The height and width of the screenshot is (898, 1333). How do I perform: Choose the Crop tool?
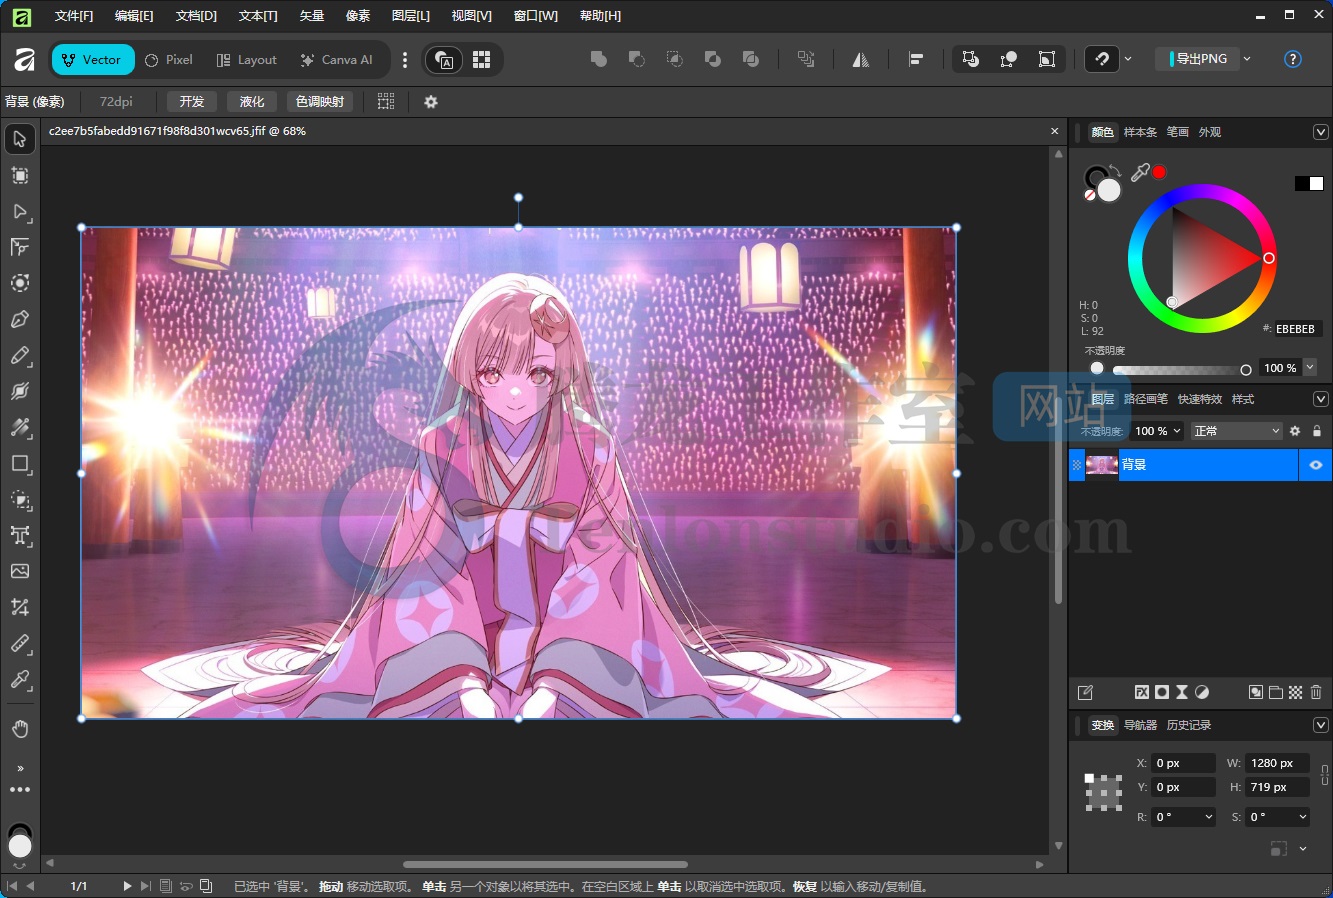(x=20, y=607)
